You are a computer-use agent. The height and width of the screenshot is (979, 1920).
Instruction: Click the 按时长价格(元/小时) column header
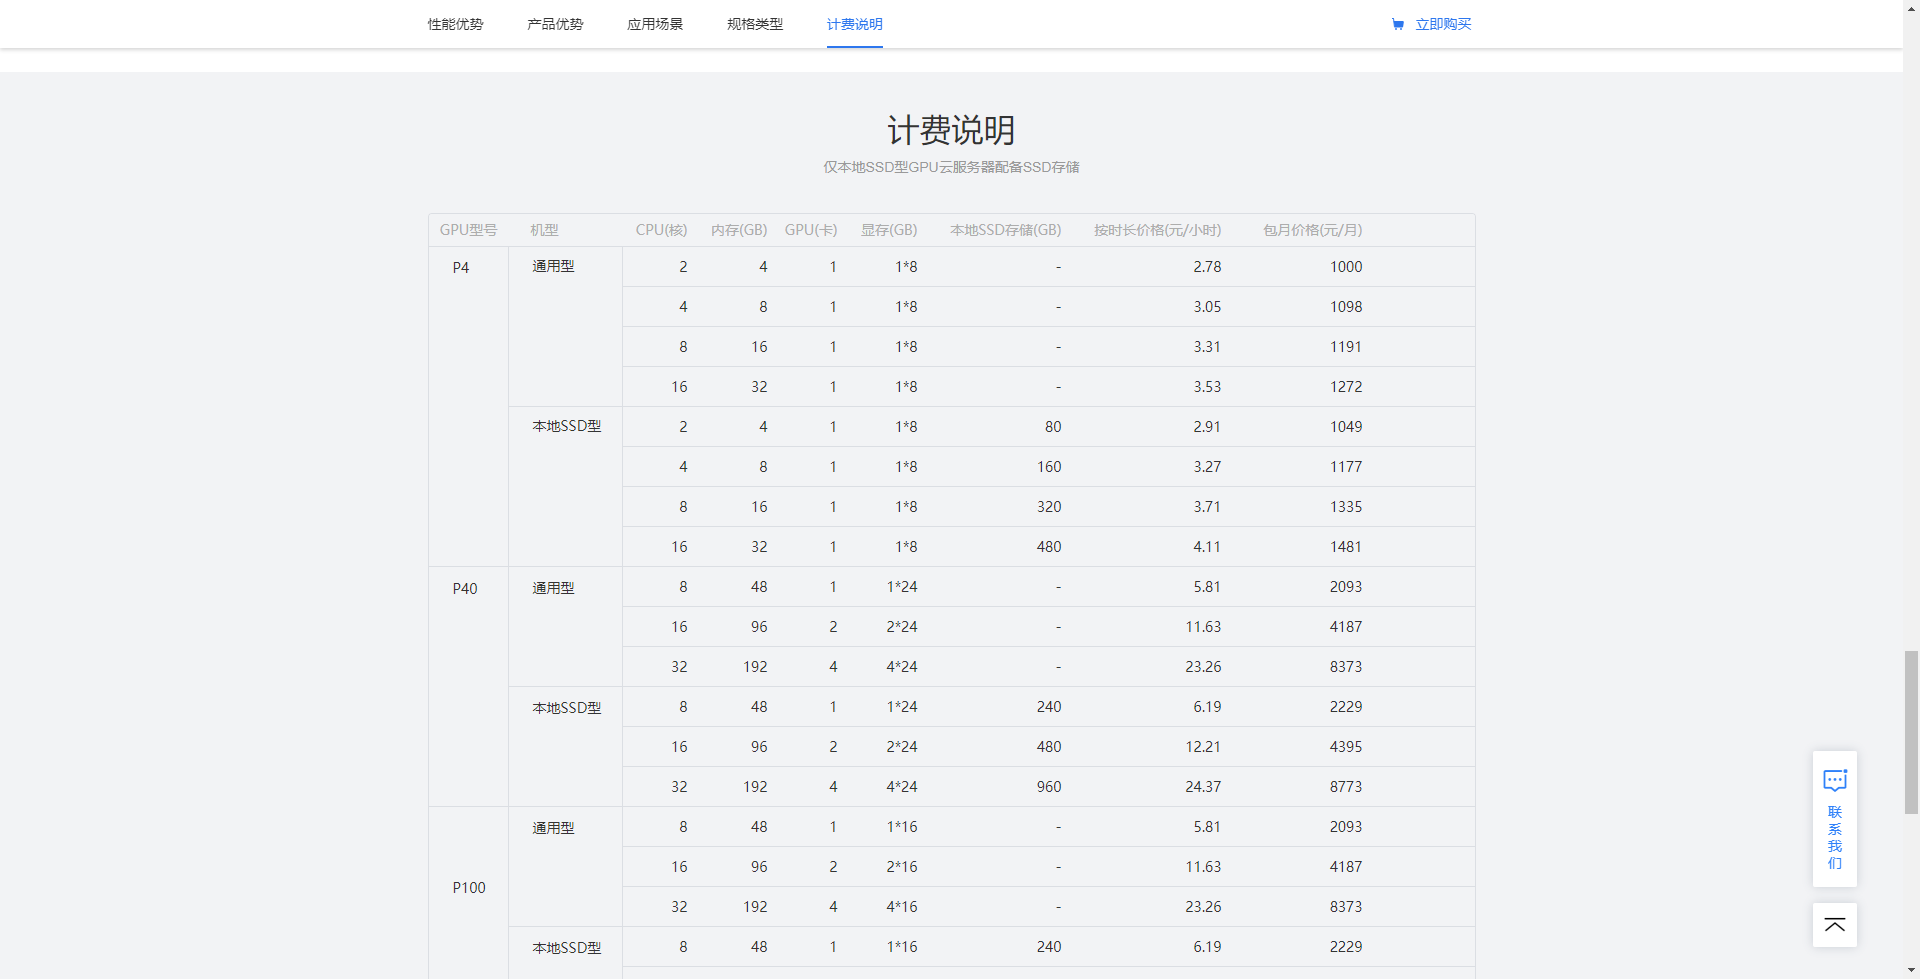(1157, 230)
